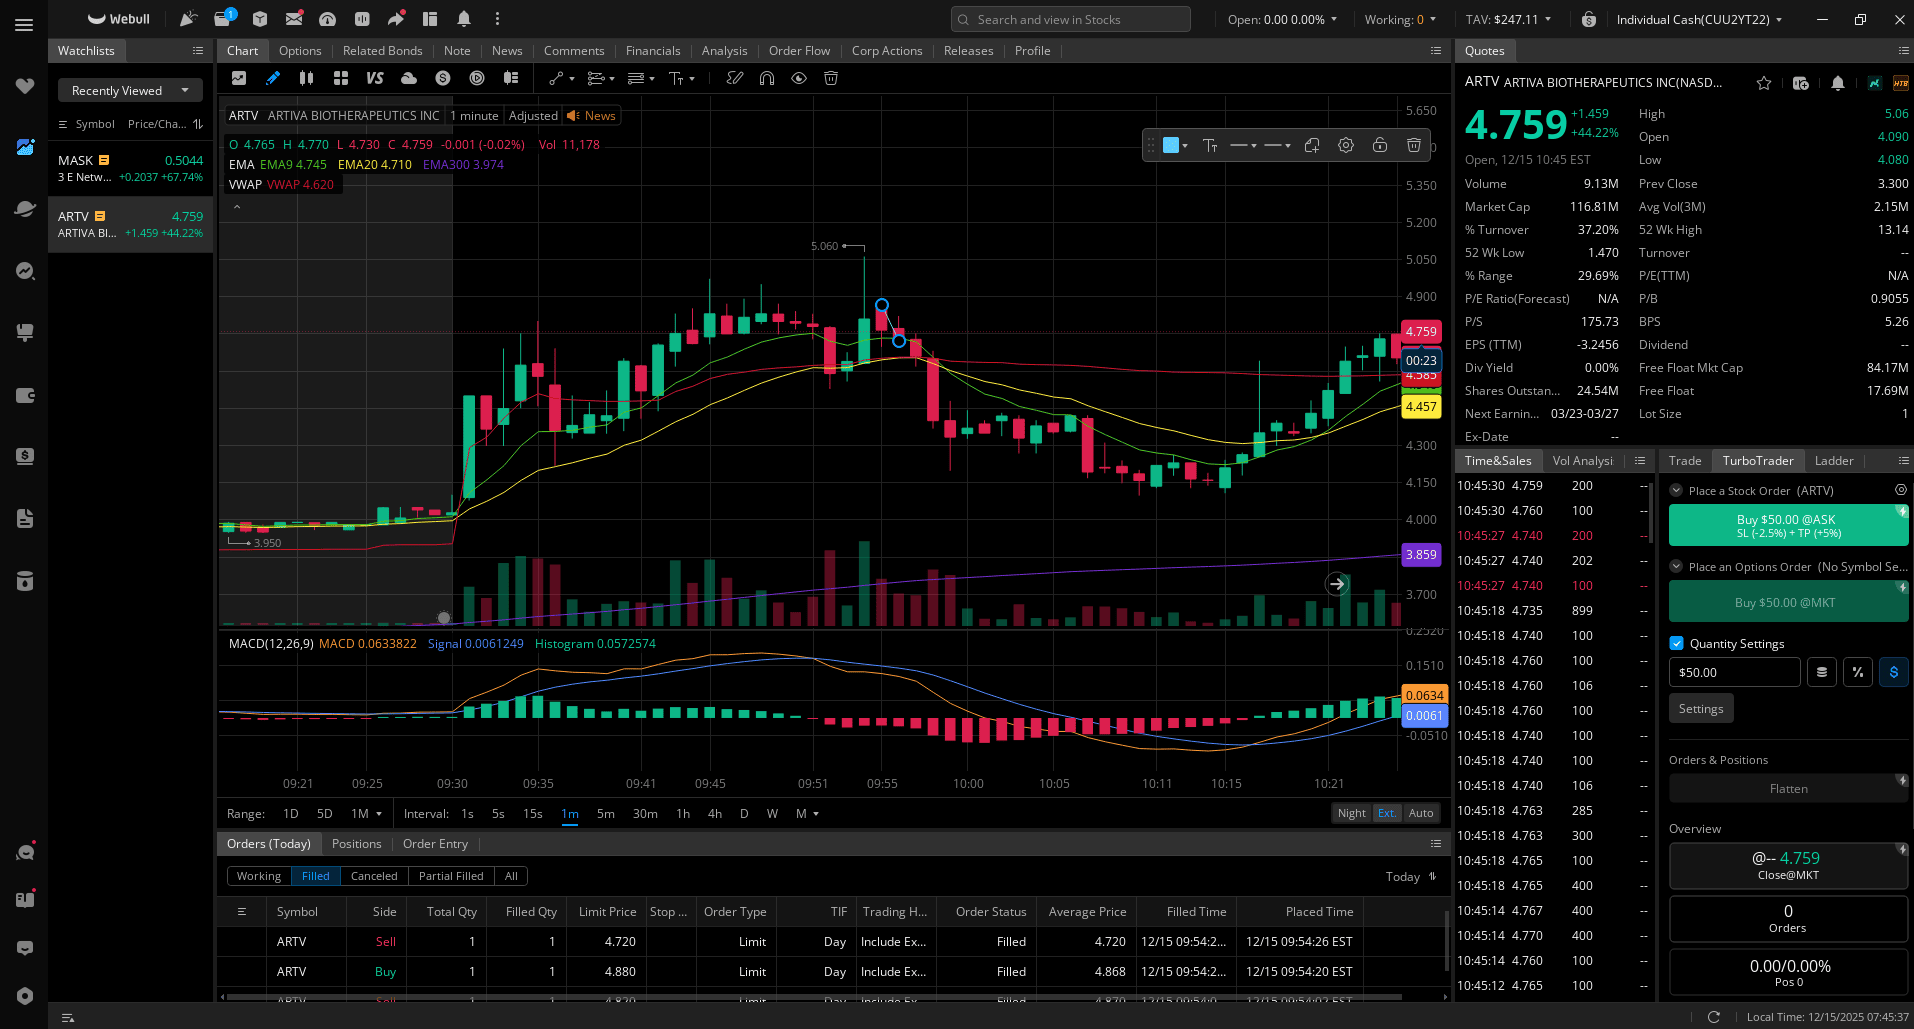Switch quantity mode to shares stack icon

[1822, 672]
